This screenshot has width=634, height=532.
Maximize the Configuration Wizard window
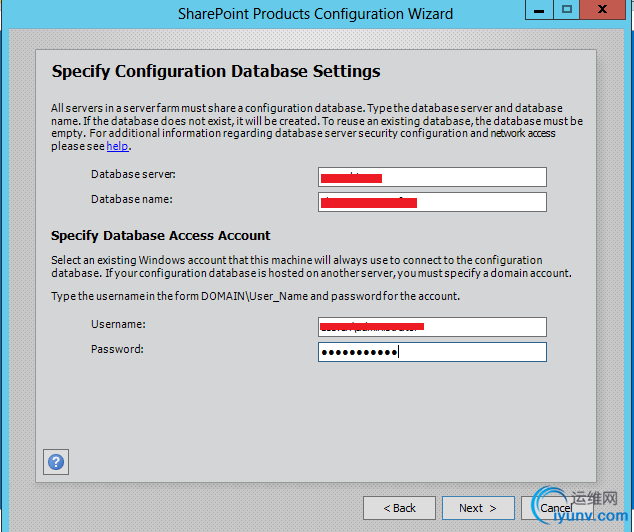coord(566,9)
